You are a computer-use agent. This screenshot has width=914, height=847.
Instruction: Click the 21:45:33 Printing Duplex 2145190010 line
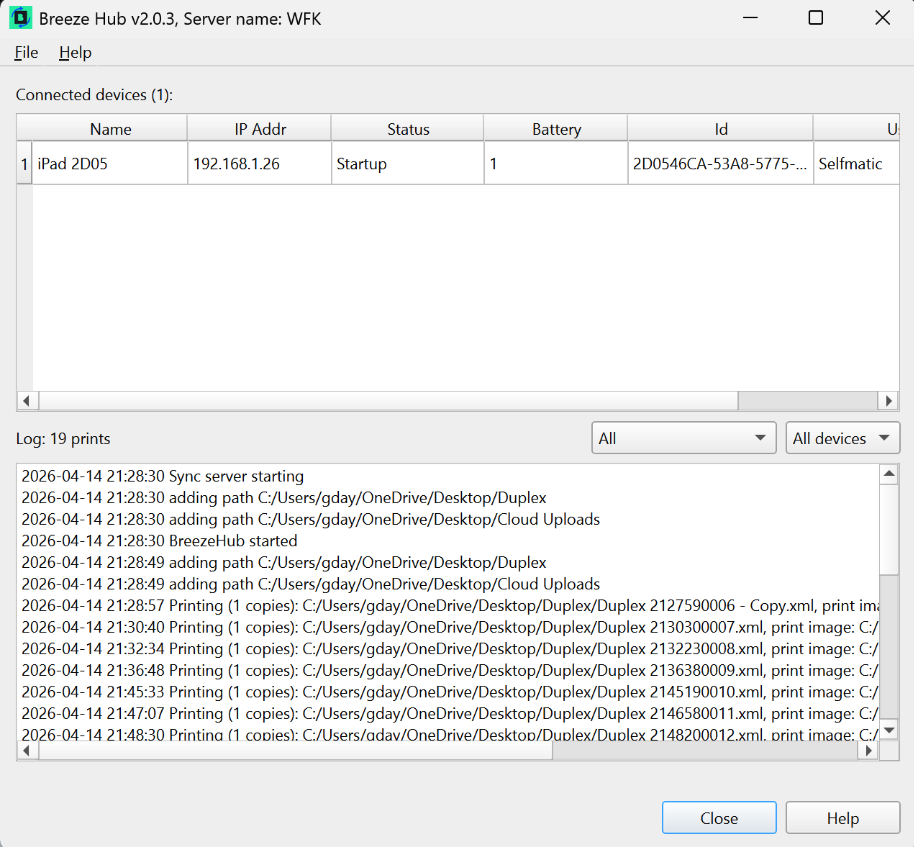[x=449, y=692]
